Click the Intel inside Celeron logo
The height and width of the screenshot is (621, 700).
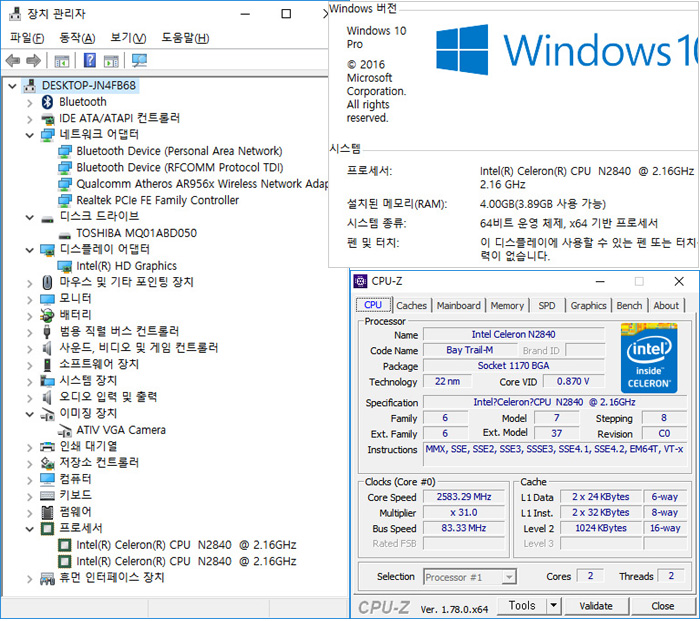pyautogui.click(x=649, y=358)
